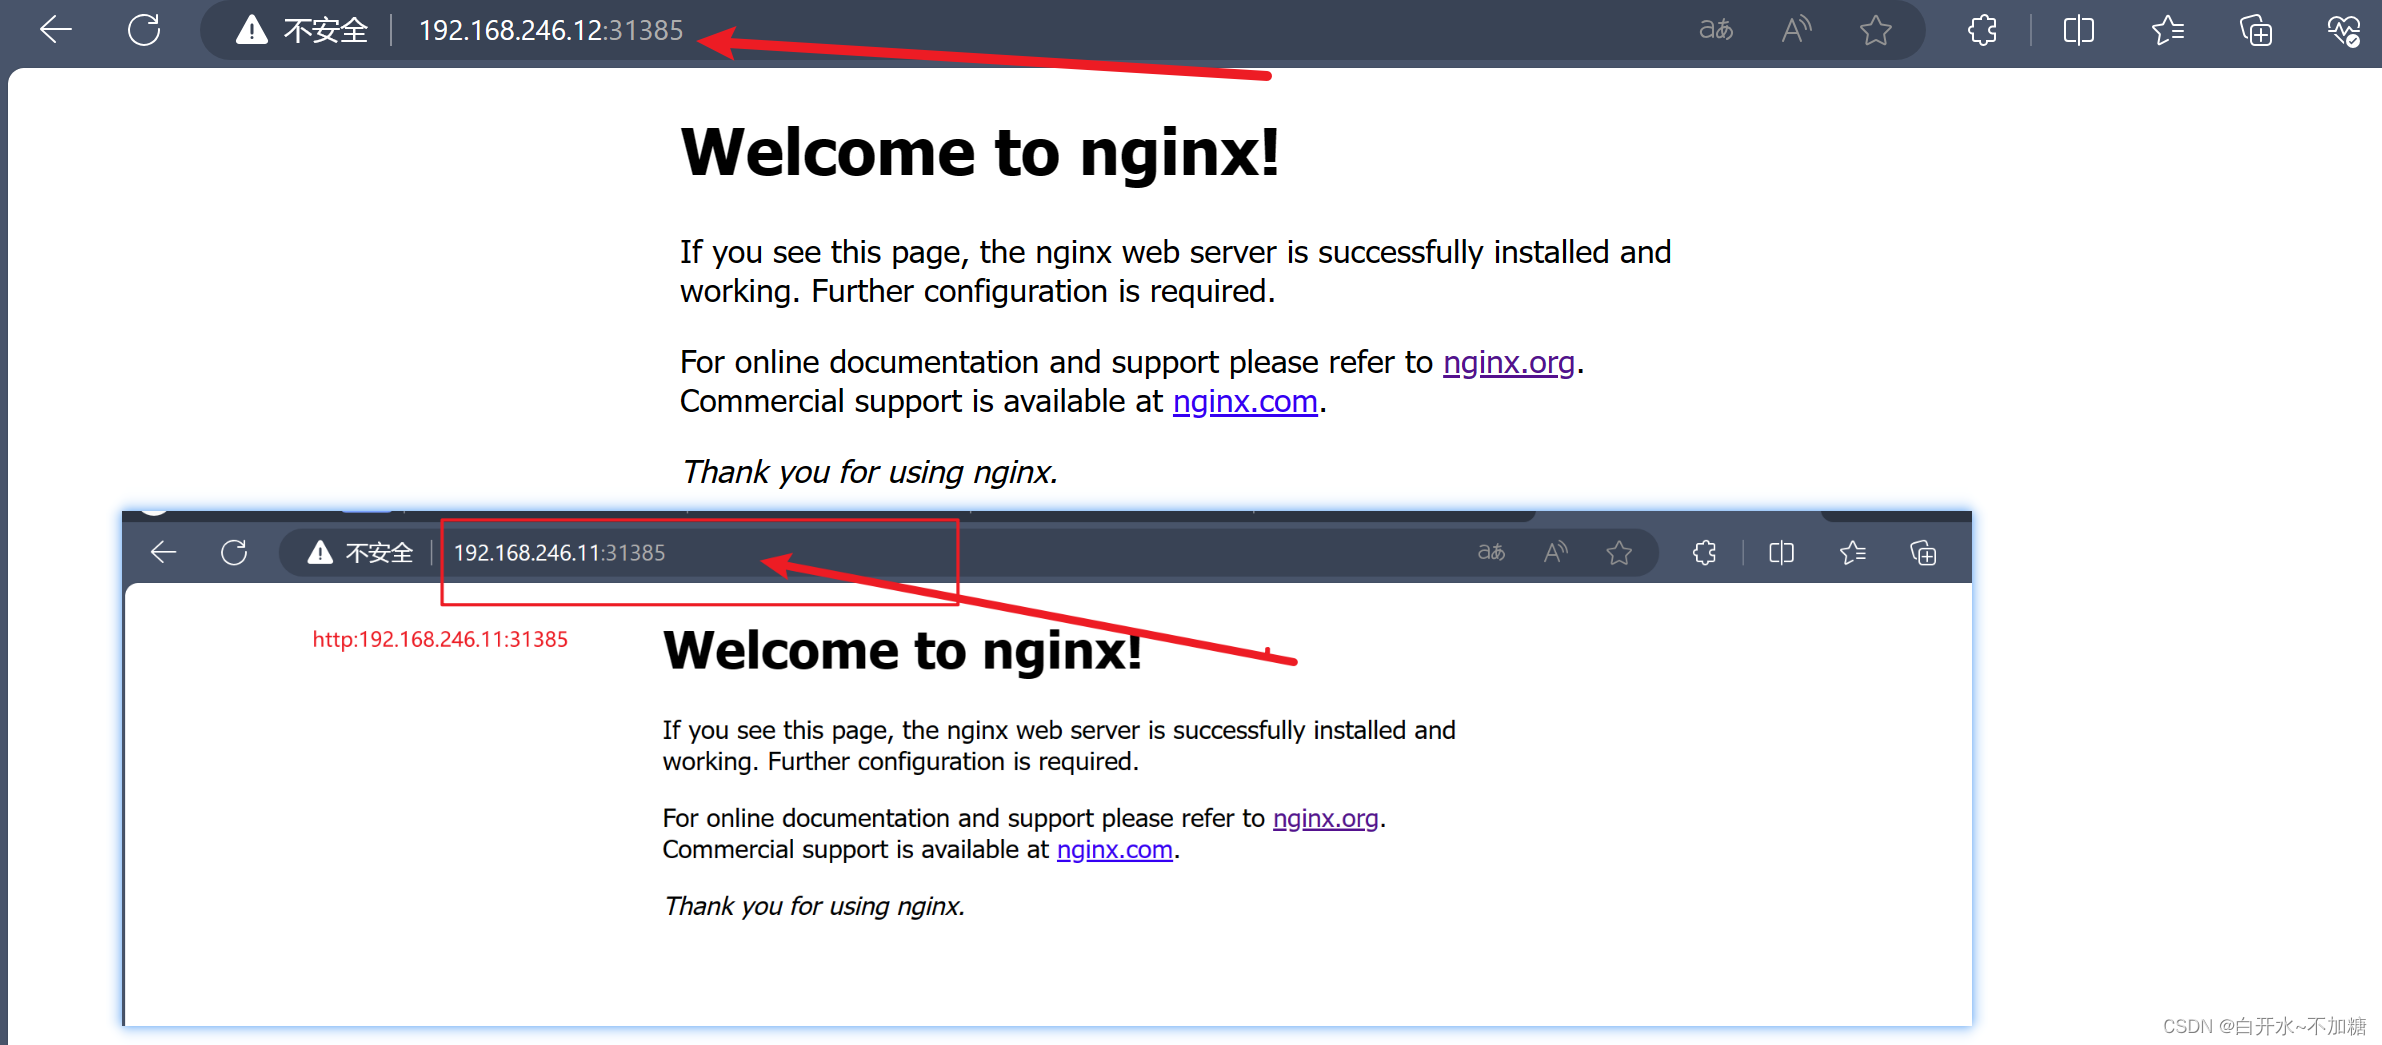2382x1045 pixels.
Task: Open extensions puzzle icon in lower browser
Action: pos(1705,552)
